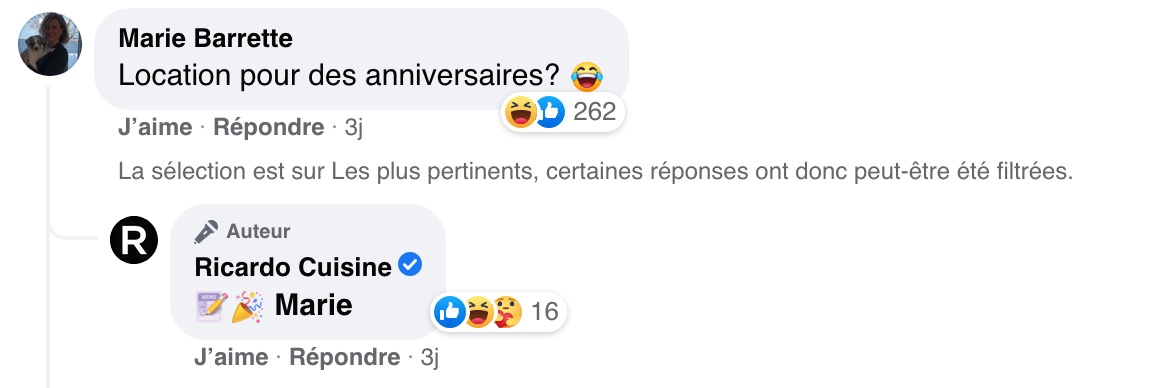Screen dimensions: 1152x388
Task: View the 16 reactions on Ricardo's reply
Action: click(544, 312)
